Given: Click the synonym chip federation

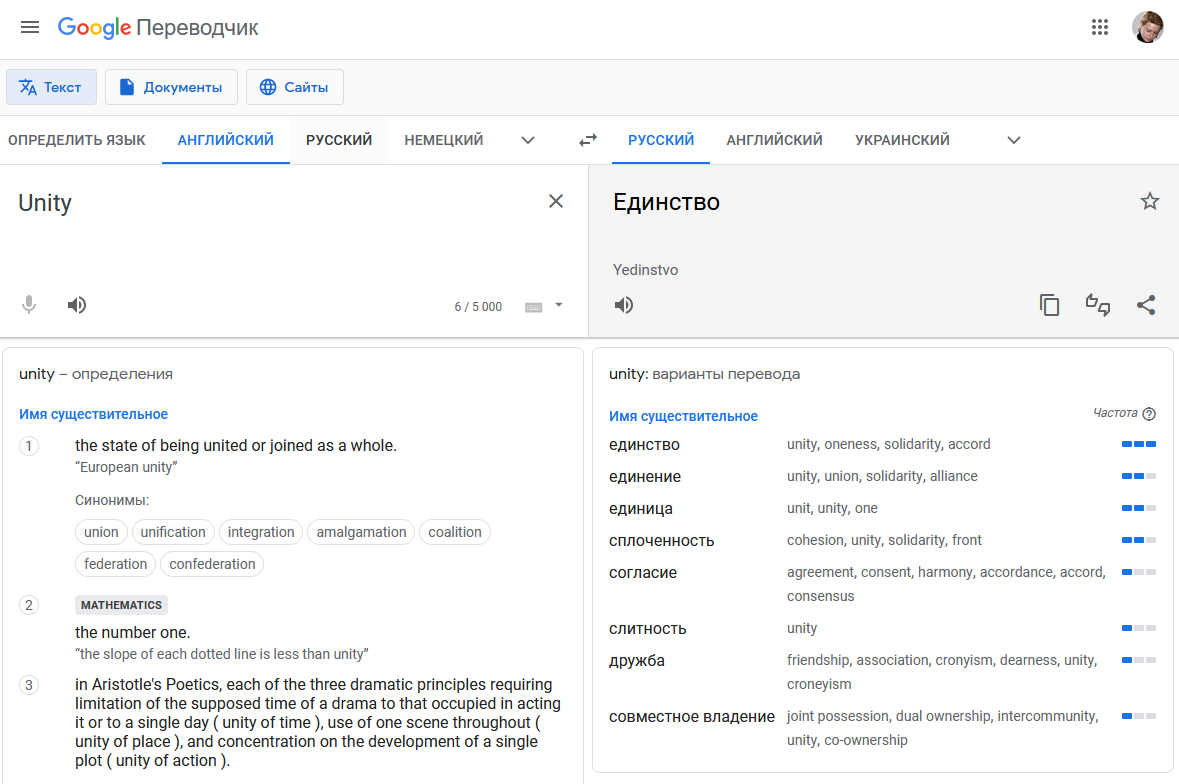Looking at the screenshot, I should 116,564.
